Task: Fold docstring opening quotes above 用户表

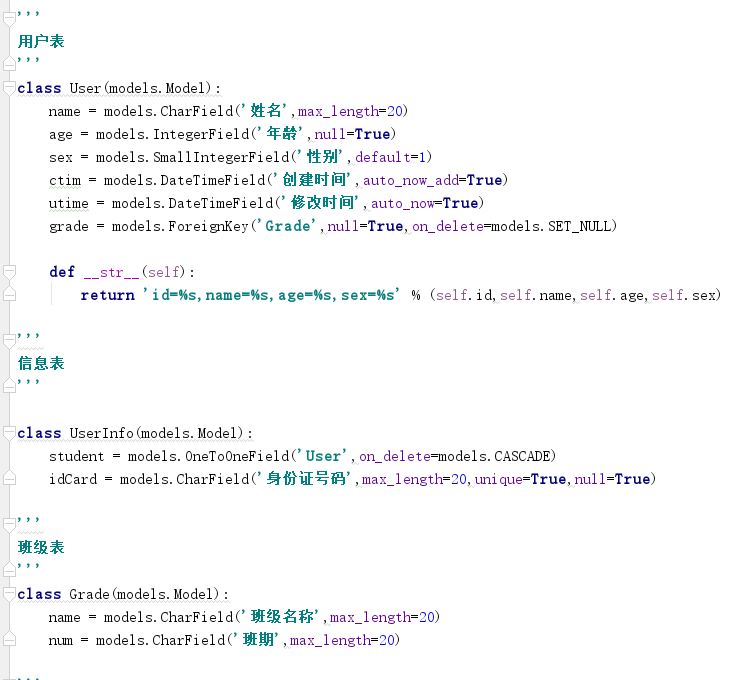Action: point(9,19)
